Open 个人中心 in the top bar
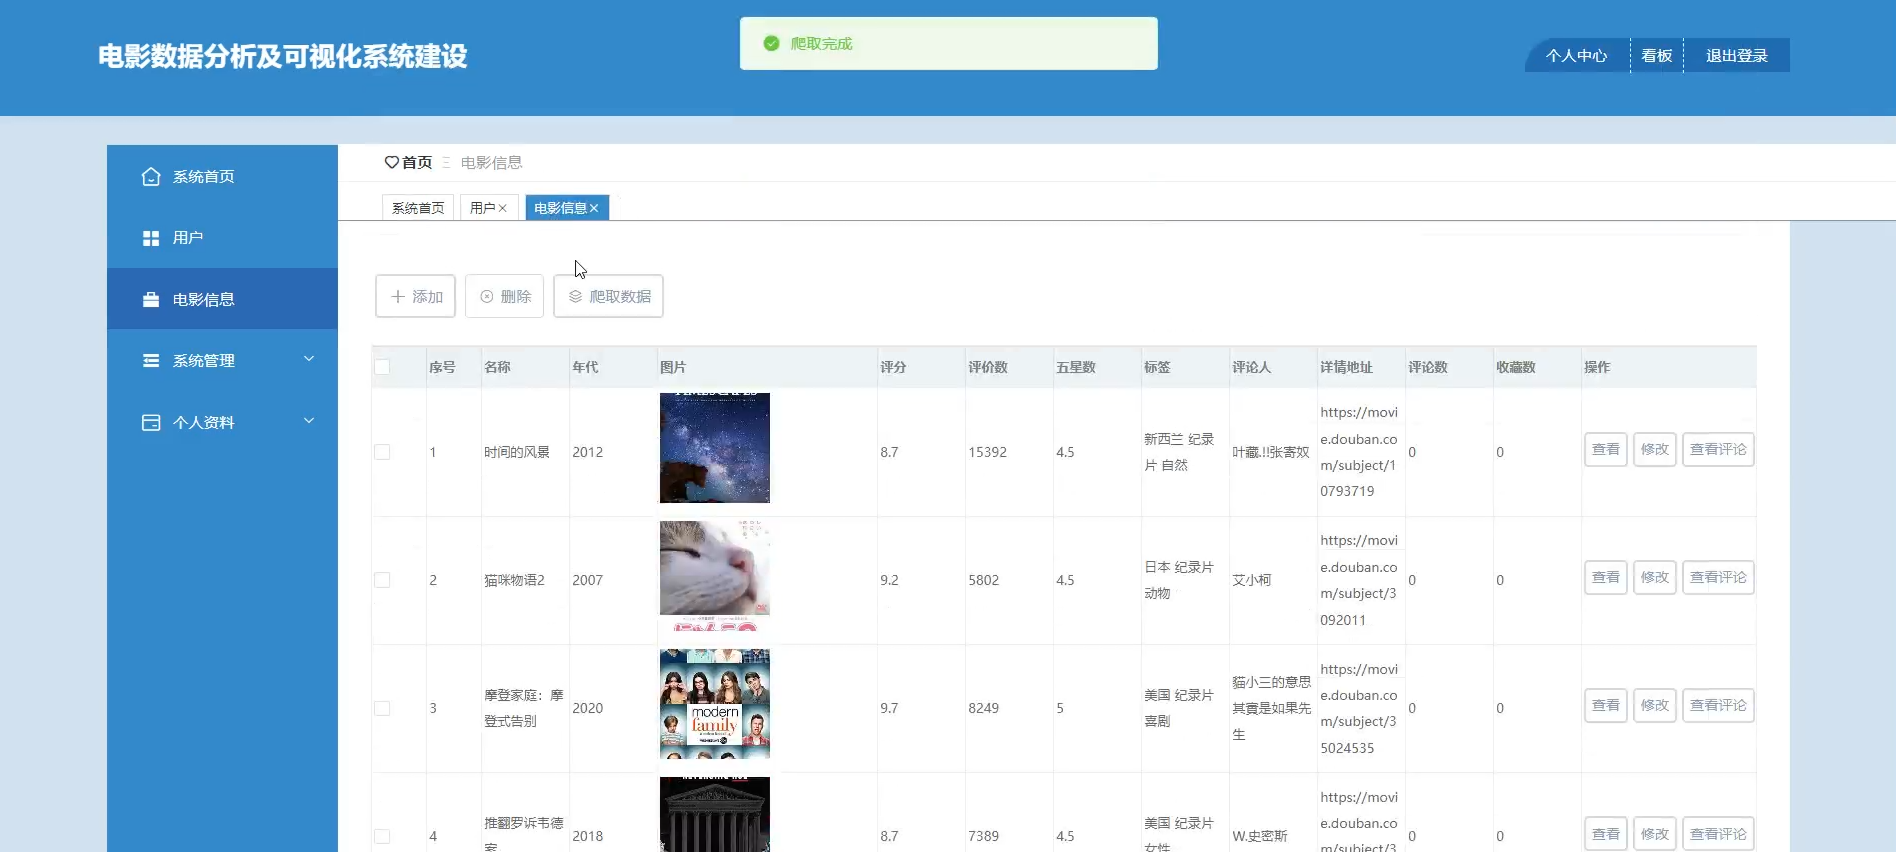 1576,56
